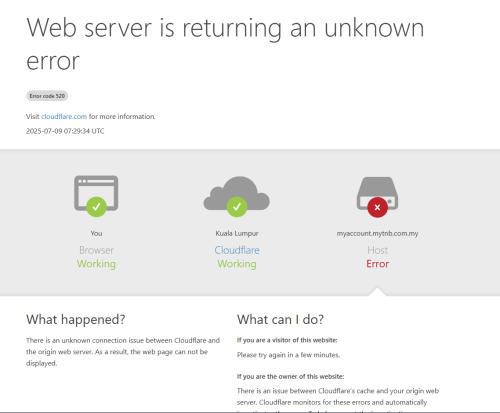
Task: Click the Error code 520 badge
Action: tap(47, 96)
